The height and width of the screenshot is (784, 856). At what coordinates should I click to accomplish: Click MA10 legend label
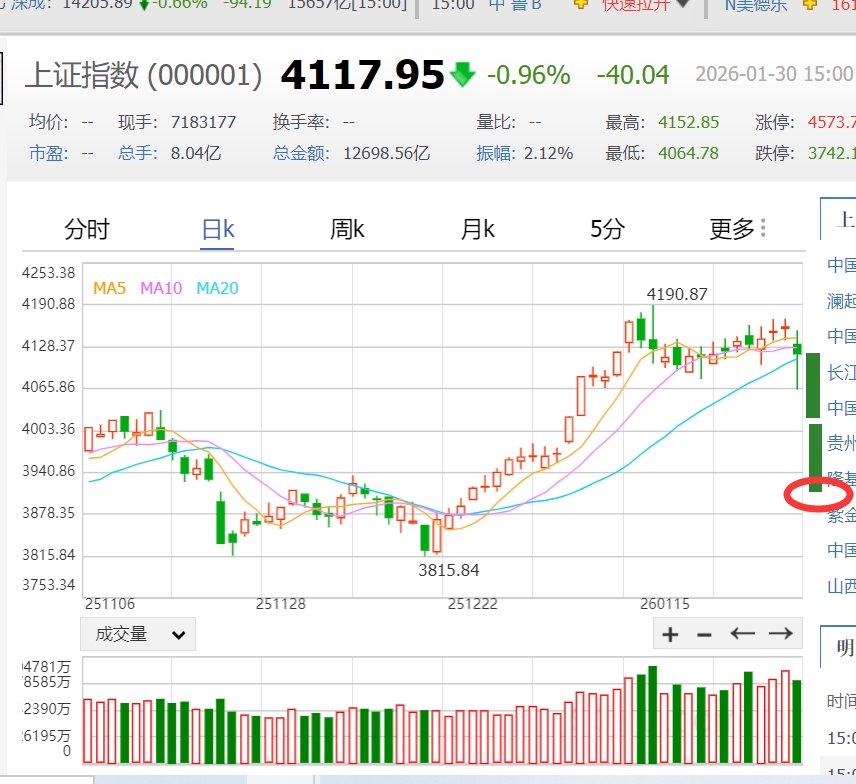point(161,288)
